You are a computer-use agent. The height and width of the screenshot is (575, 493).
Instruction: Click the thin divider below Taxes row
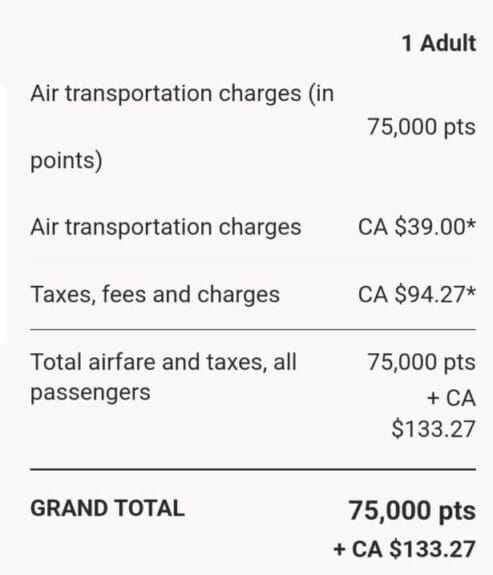[x=253, y=330]
